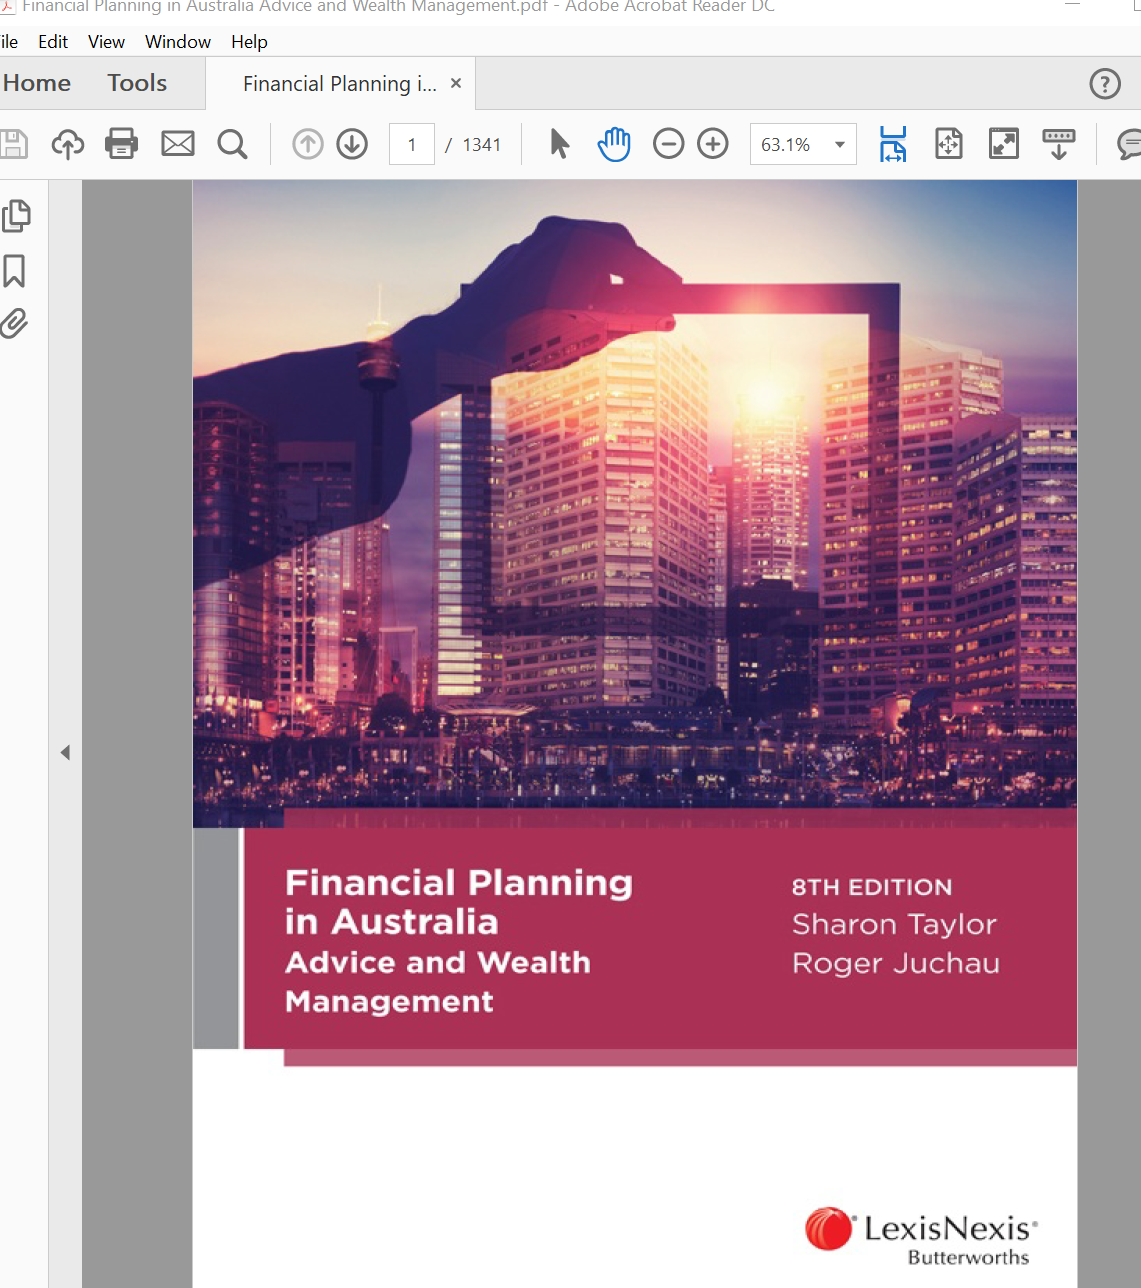Viewport: 1141px width, 1288px height.
Task: Open the View menu
Action: 106,42
